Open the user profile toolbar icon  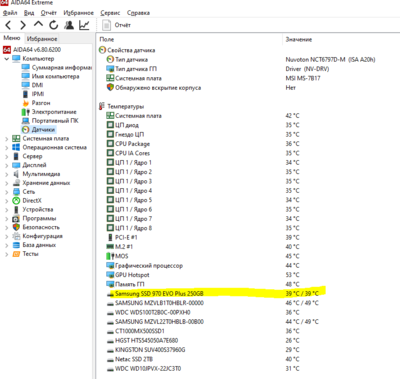click(x=69, y=25)
